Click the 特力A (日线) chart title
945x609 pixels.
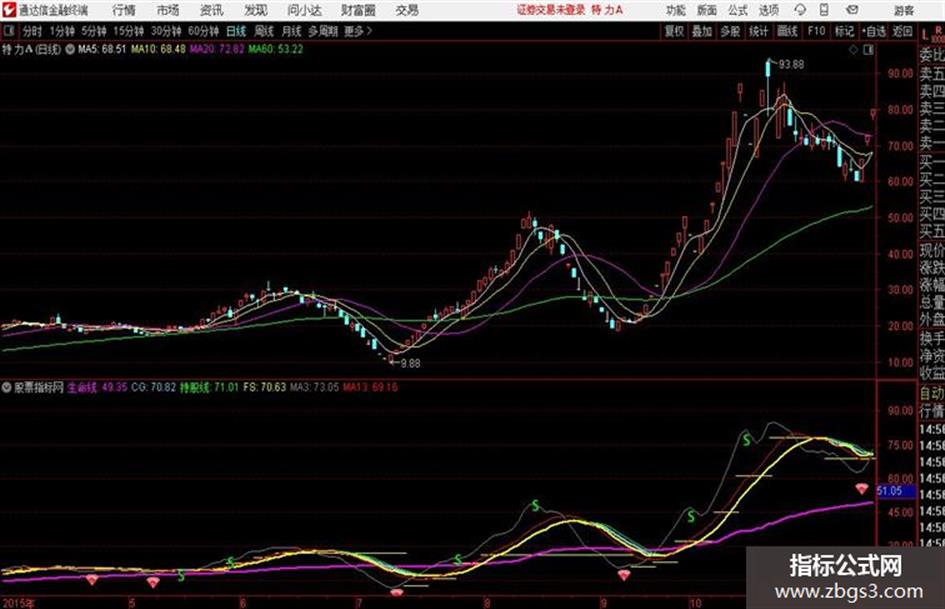tap(31, 49)
